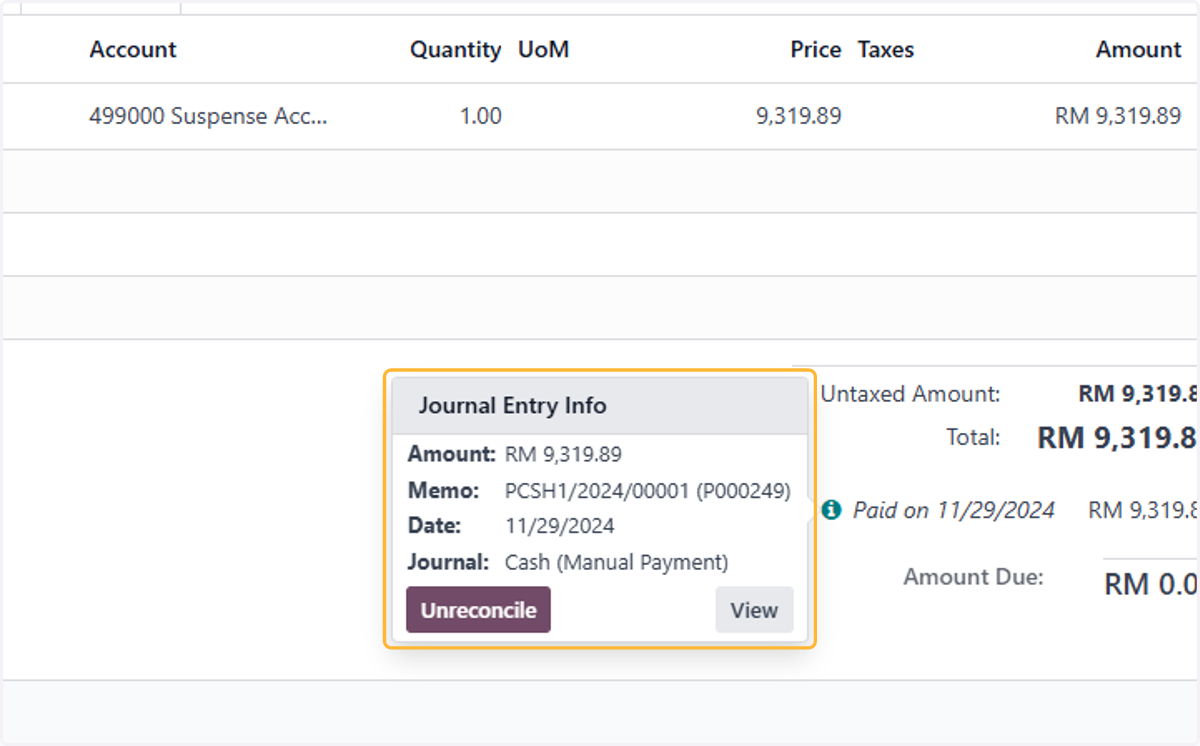Select the Quantity column header
This screenshot has width=1200, height=746.
pos(455,50)
